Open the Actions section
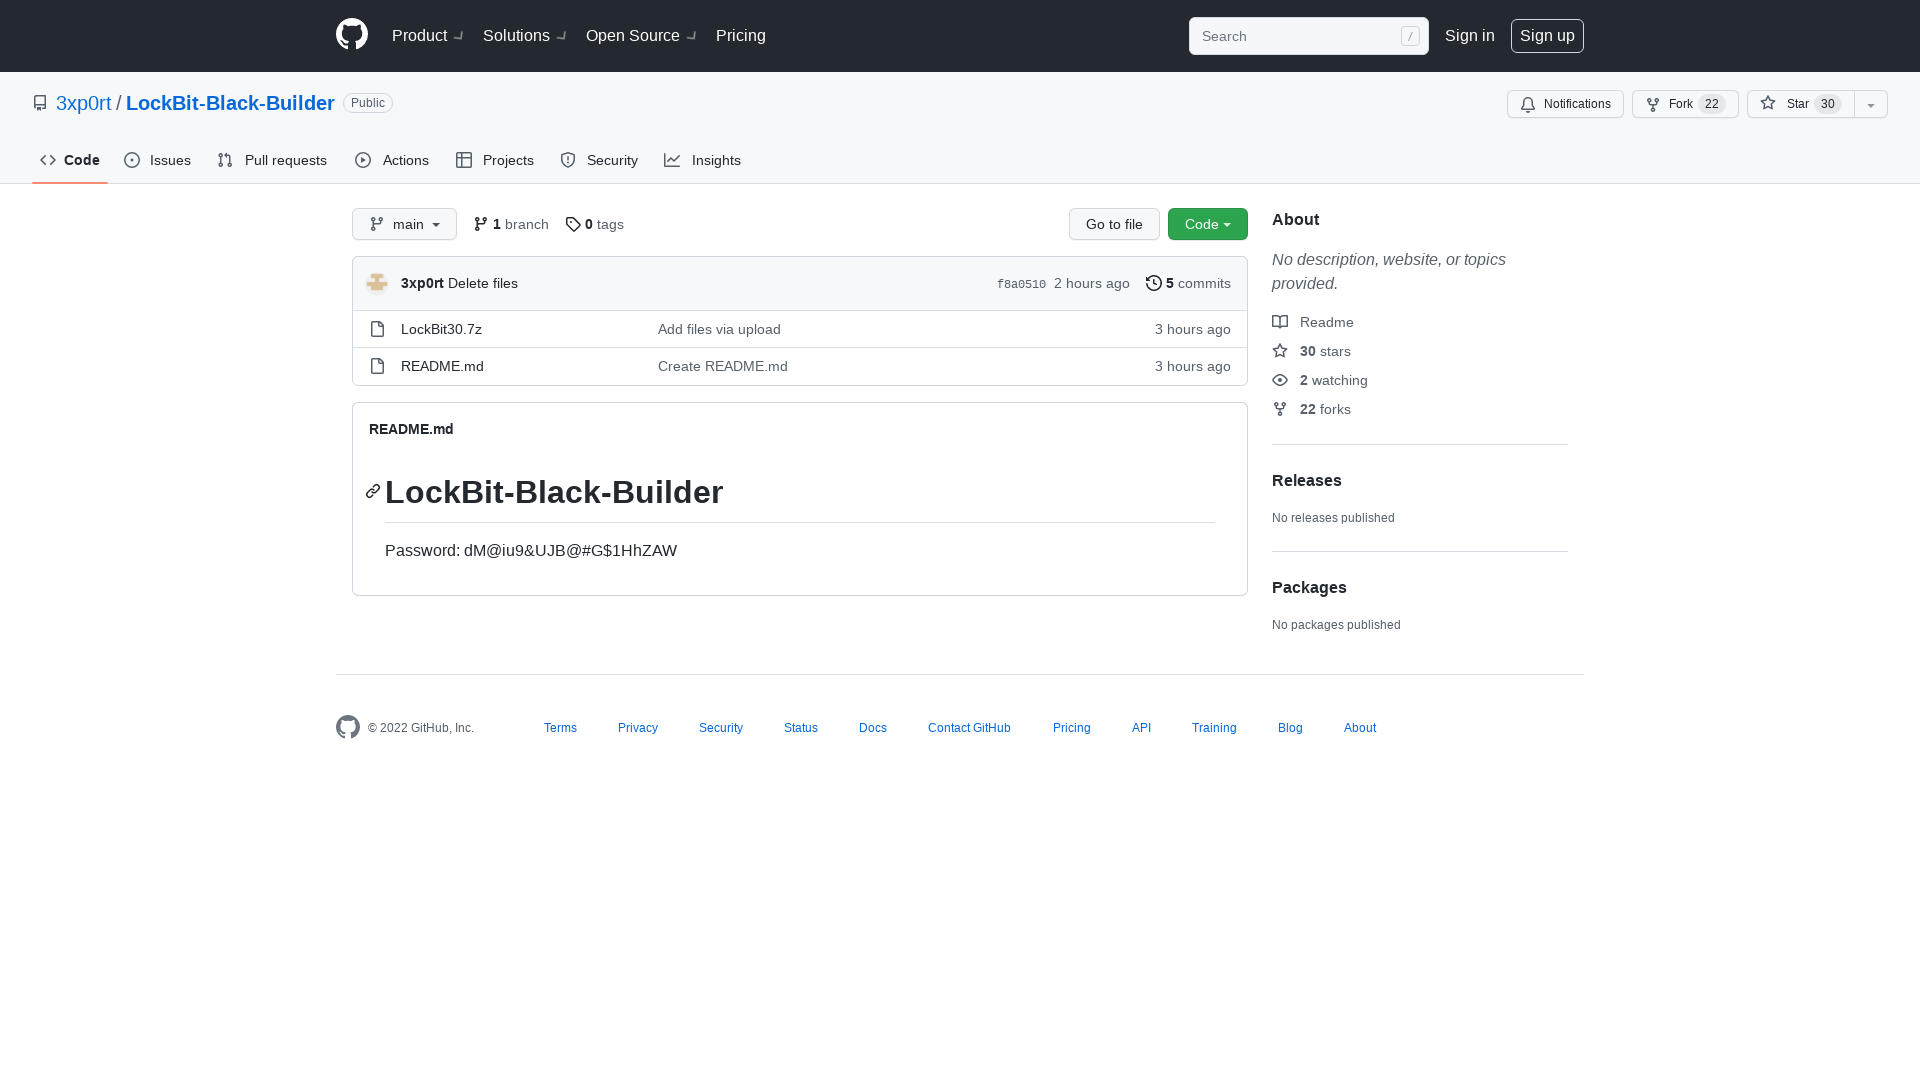Screen dimensions: 1920x1080 pos(391,160)
